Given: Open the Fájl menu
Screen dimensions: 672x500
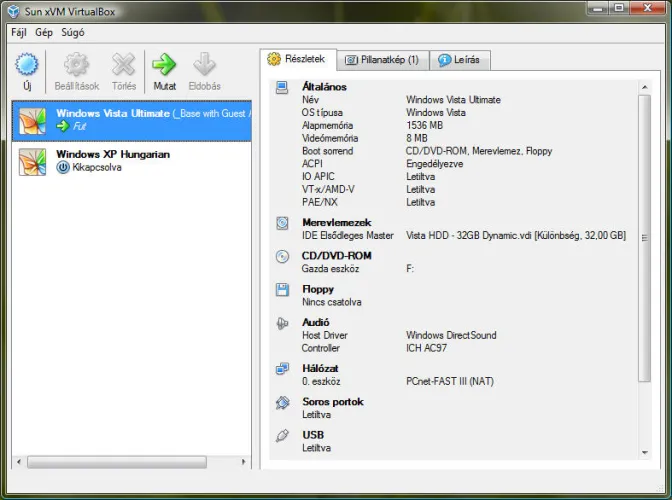Looking at the screenshot, I should pos(18,32).
